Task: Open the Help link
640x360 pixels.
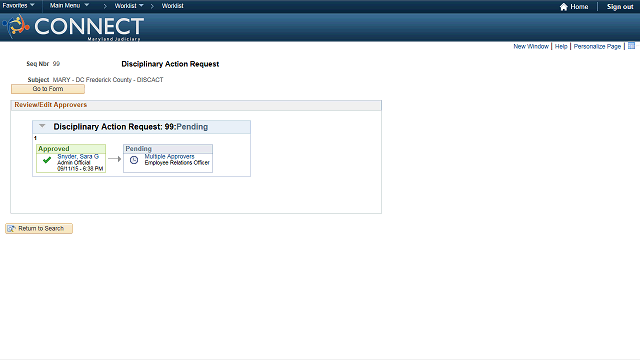Action: tap(561, 47)
